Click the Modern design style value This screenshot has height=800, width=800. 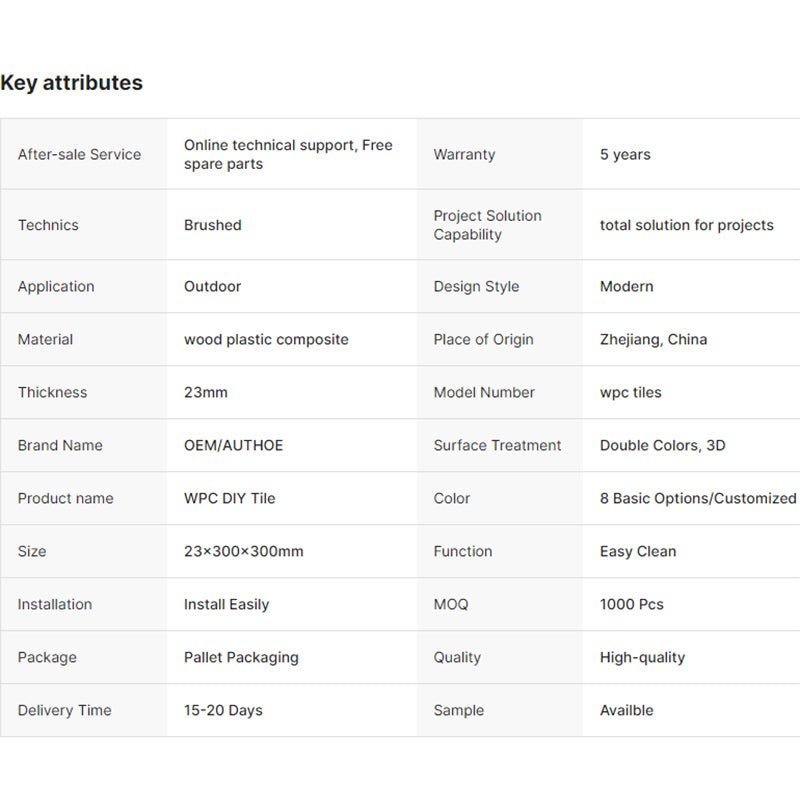[x=626, y=286]
